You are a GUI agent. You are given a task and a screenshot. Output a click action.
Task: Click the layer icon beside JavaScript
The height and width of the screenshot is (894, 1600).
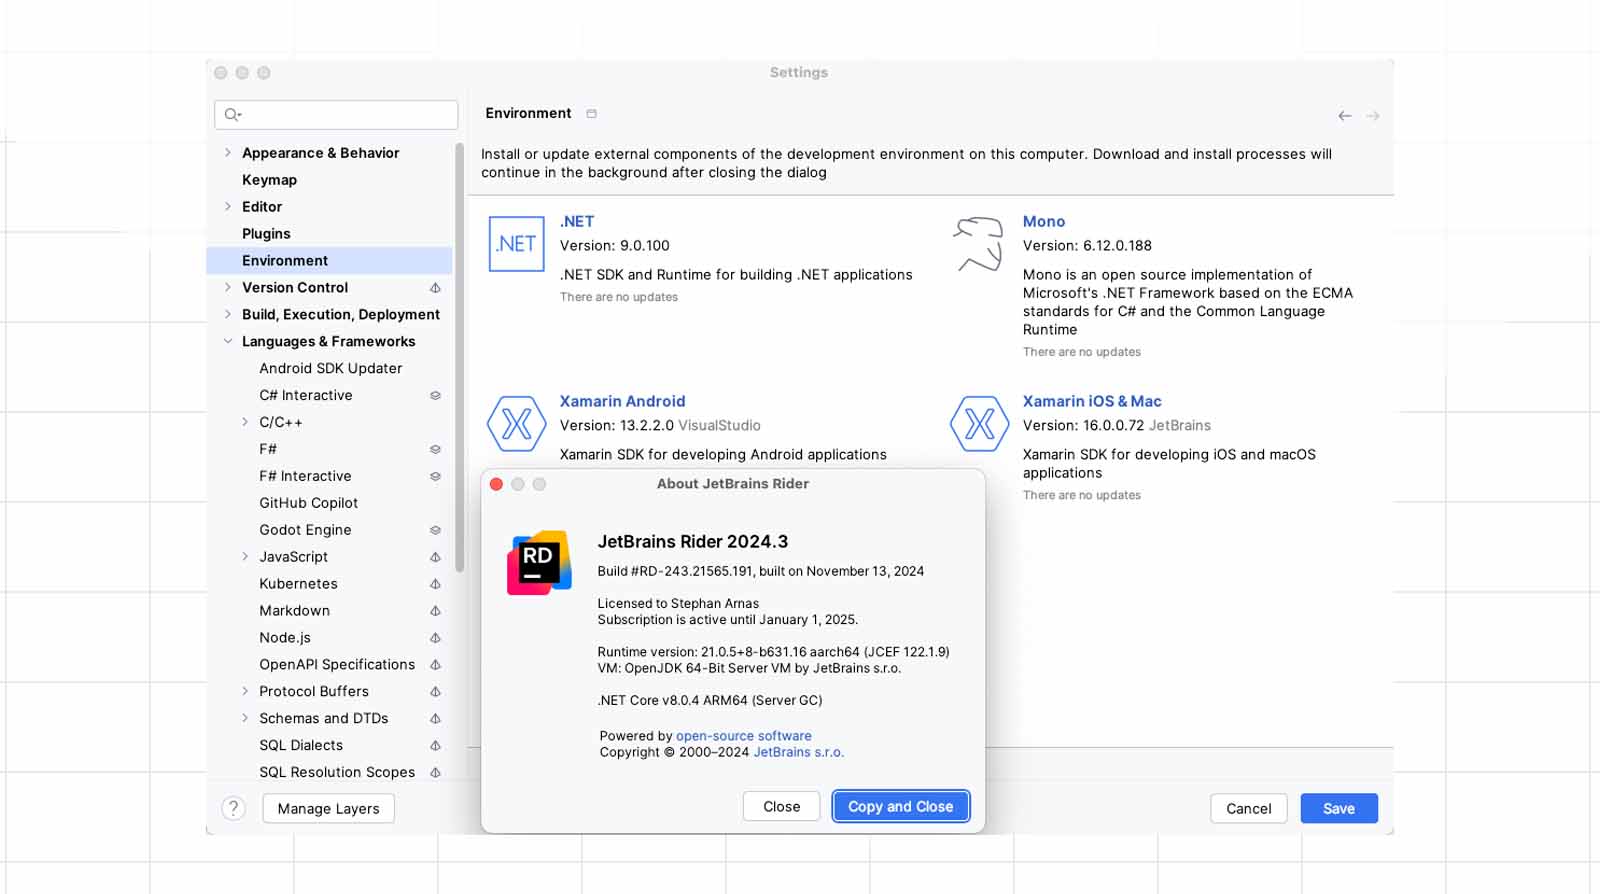click(x=435, y=558)
